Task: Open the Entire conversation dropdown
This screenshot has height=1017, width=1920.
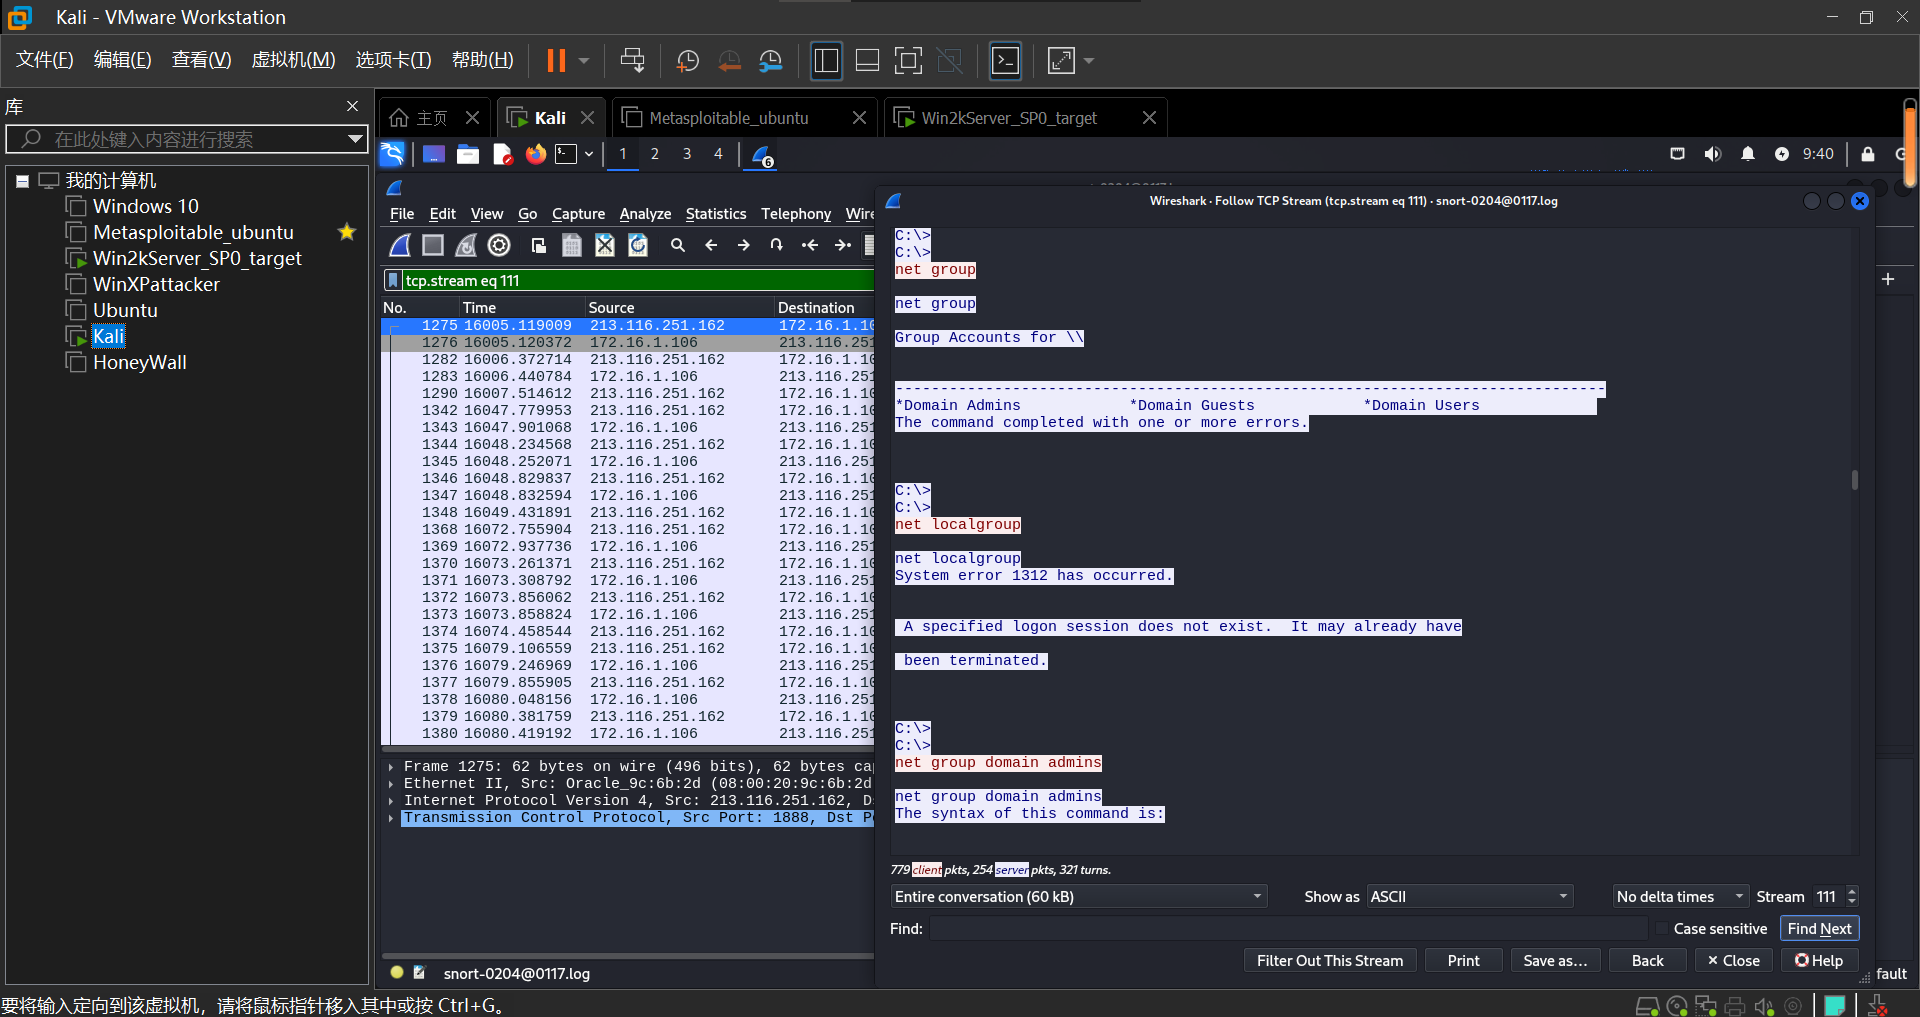Action: 1078,897
